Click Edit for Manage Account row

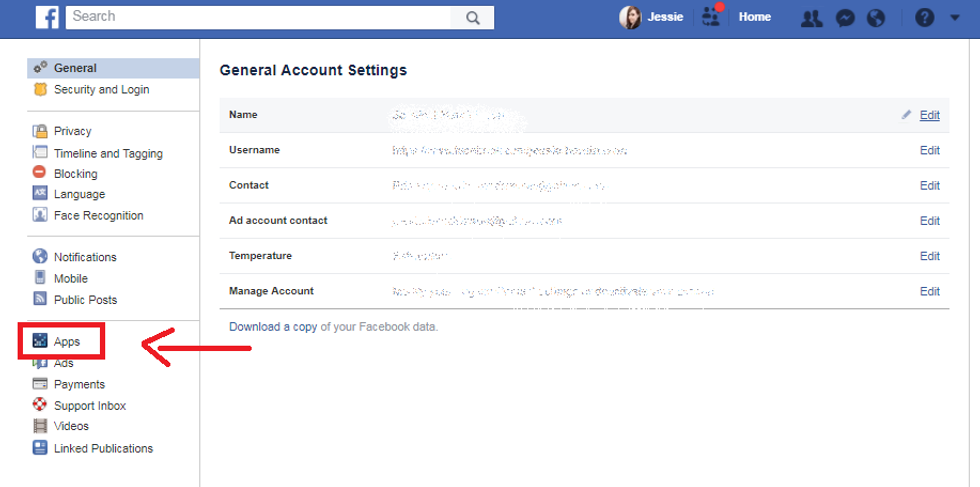point(929,291)
